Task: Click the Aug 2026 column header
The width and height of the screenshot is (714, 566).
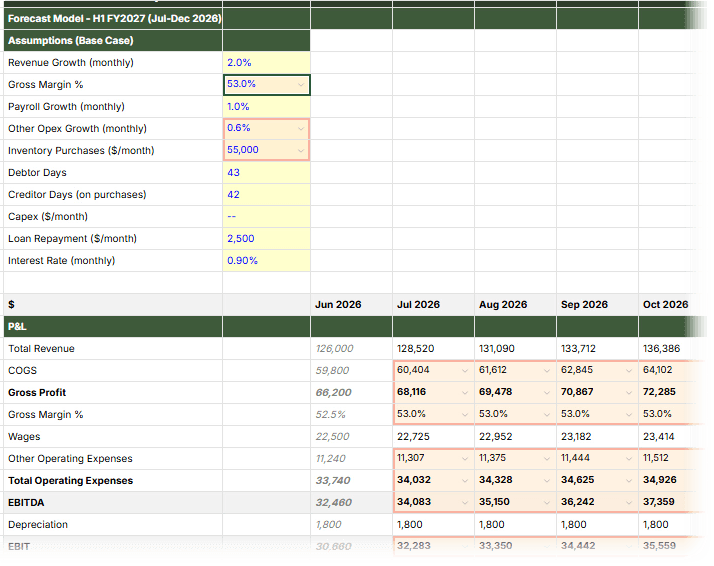Action: tap(515, 305)
